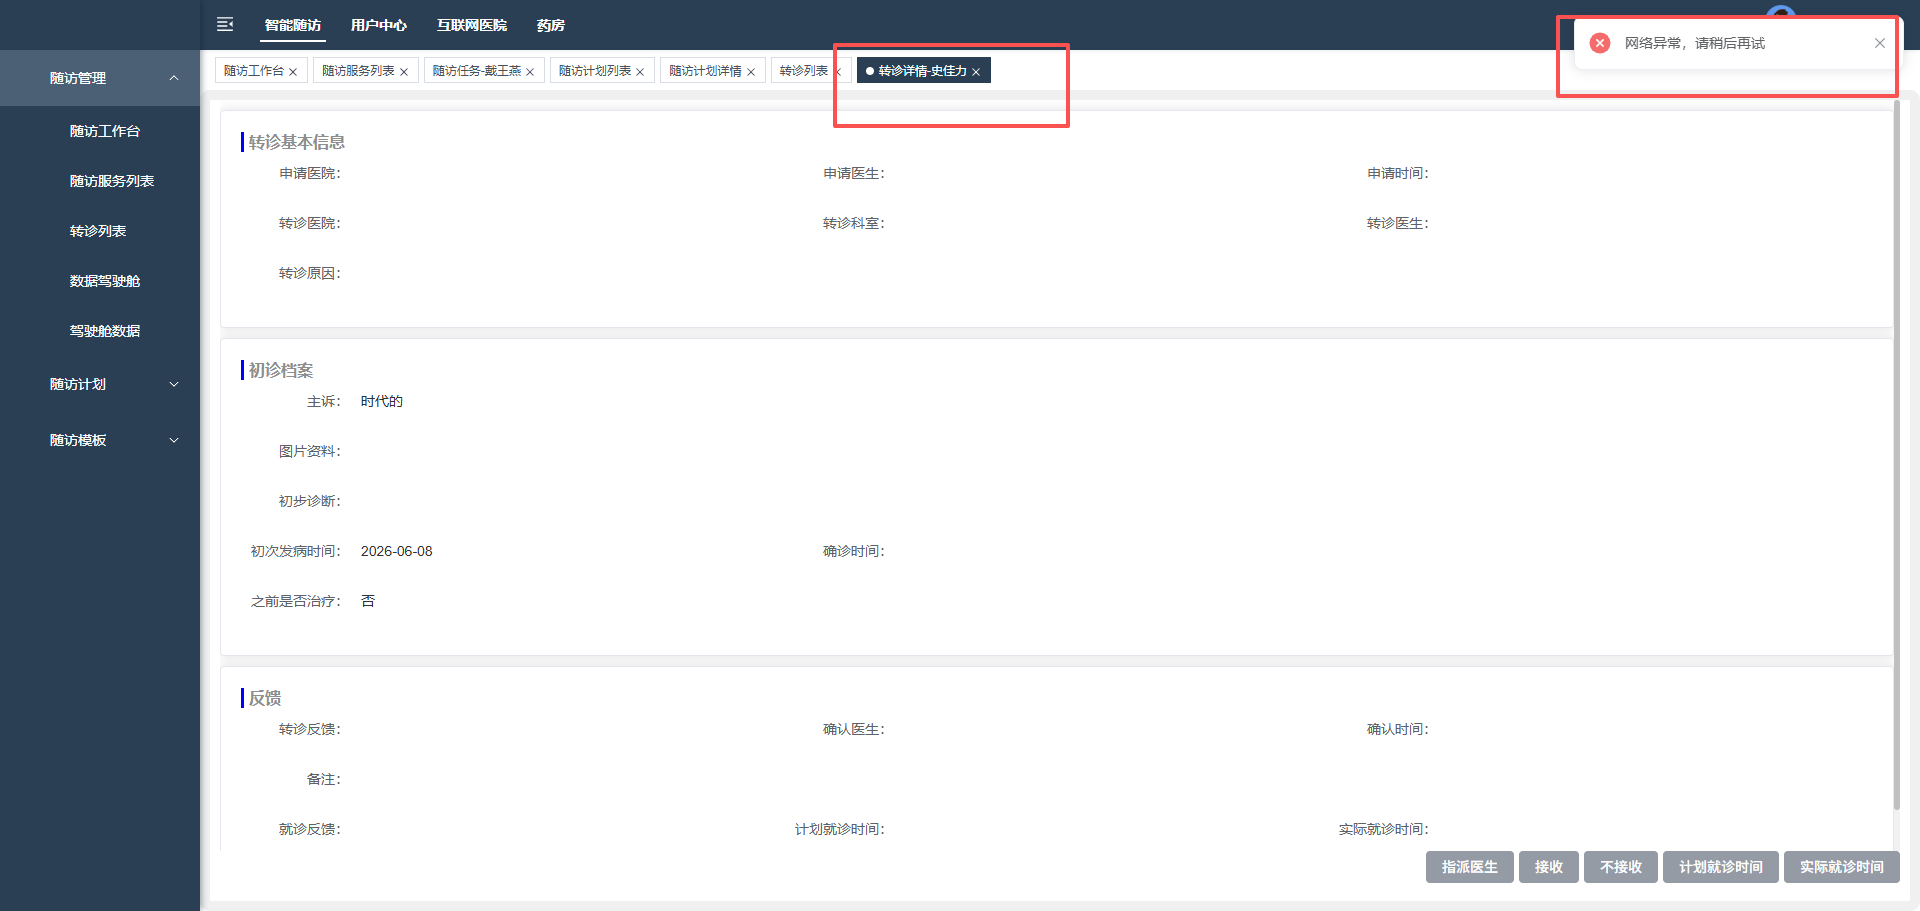Viewport: 1920px width, 911px height.
Task: Click the 确诊时间 label
Action: coord(854,551)
